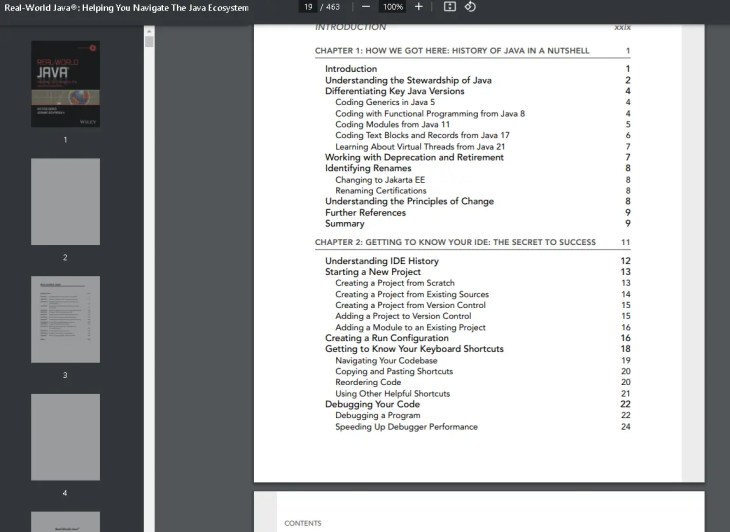Image resolution: width=730 pixels, height=532 pixels.
Task: Click 'Creating a Project from Scratch' entry
Action: 395,283
